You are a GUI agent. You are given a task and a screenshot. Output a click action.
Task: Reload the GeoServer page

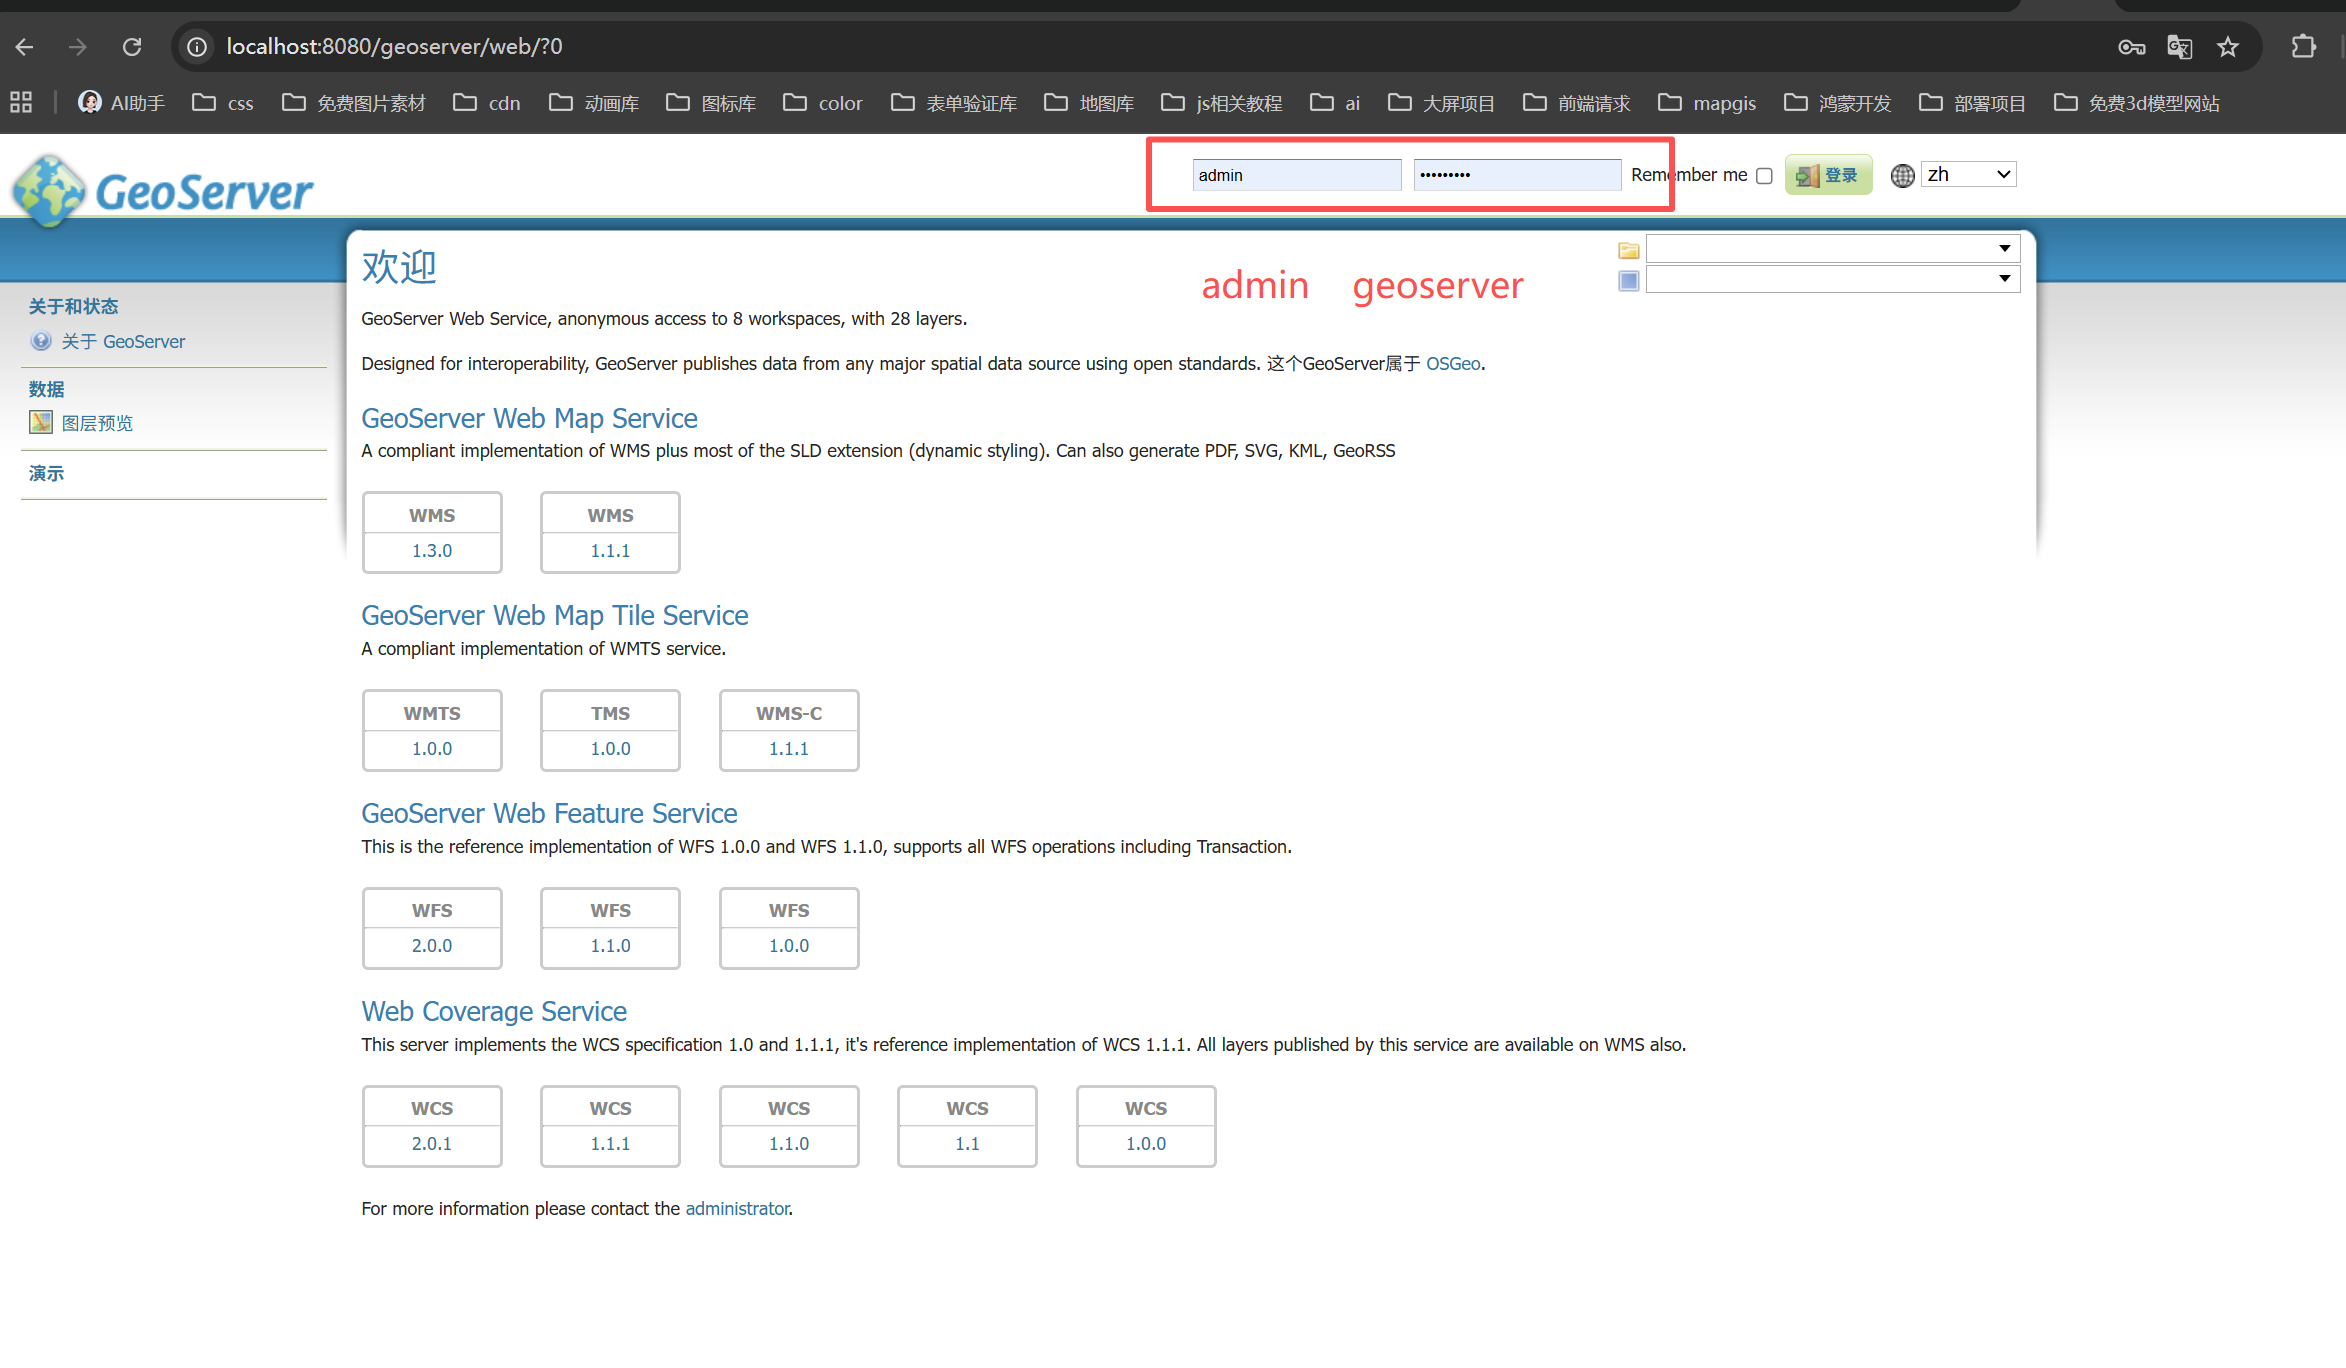(x=132, y=47)
